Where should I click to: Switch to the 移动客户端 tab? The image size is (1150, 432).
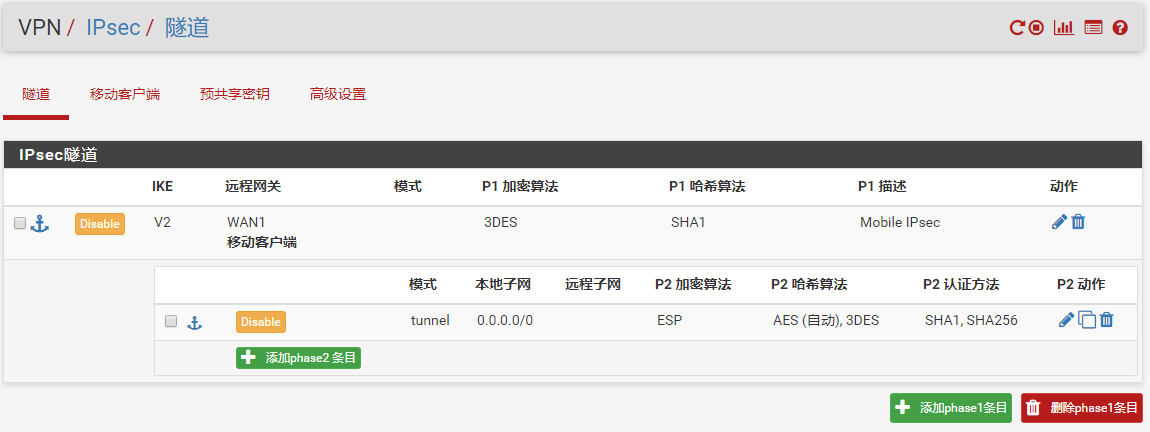click(125, 95)
